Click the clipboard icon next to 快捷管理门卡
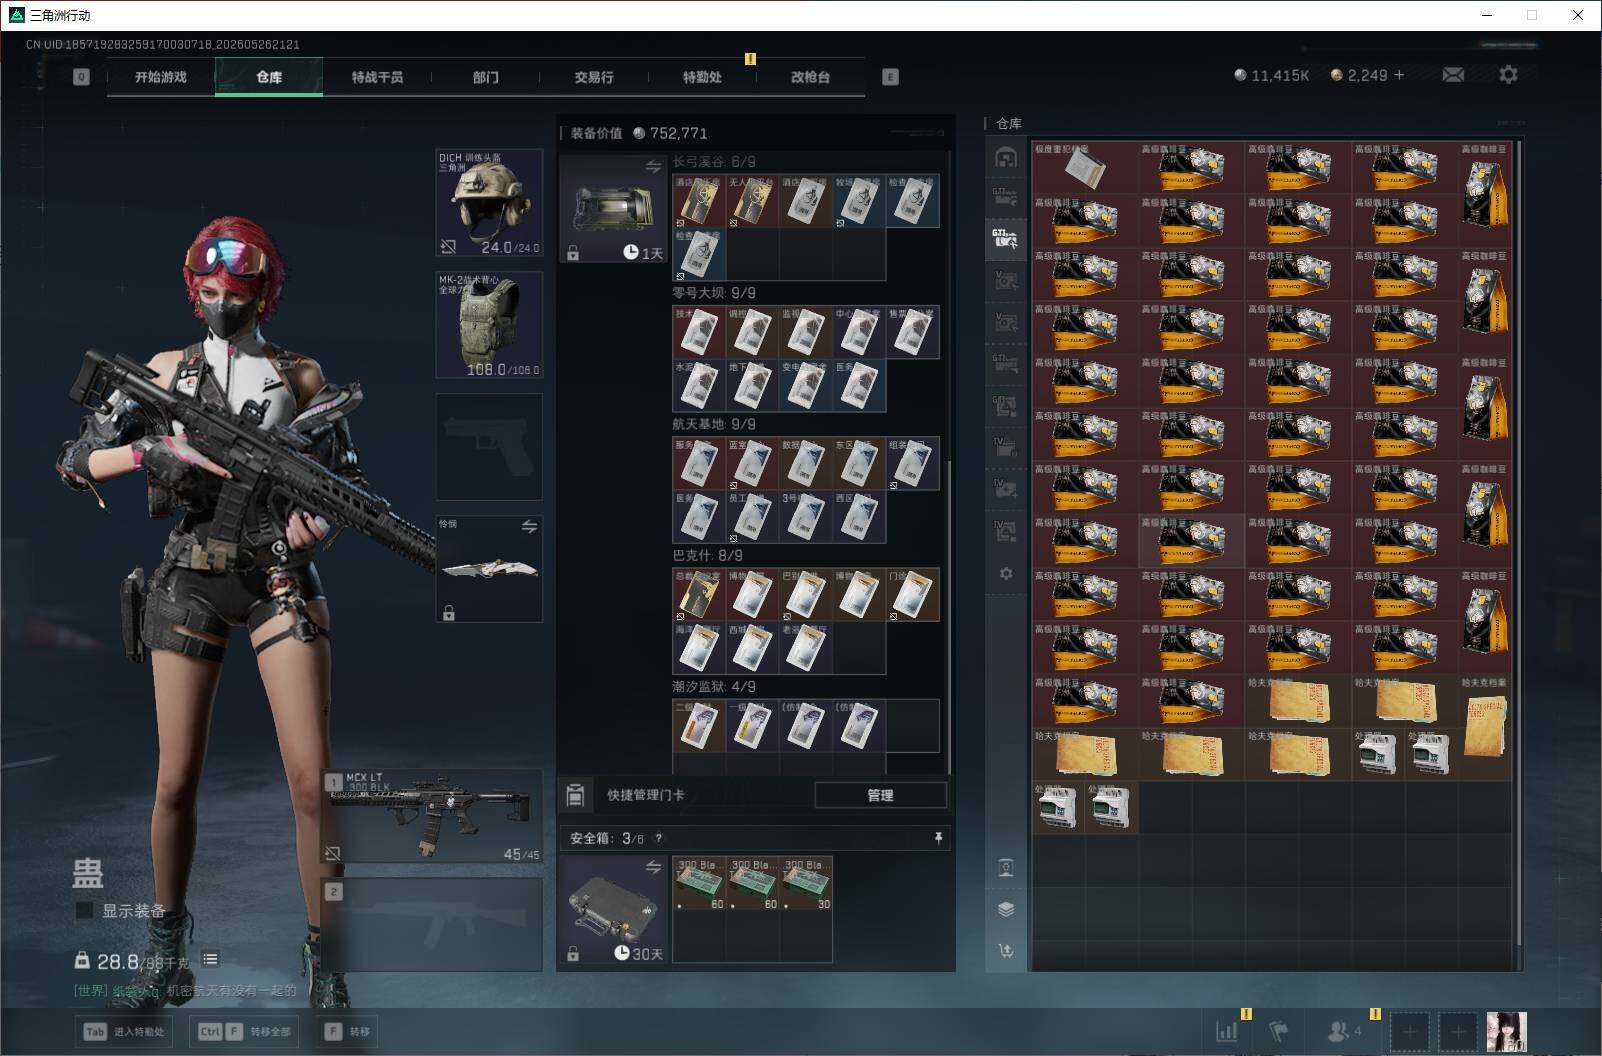 575,795
